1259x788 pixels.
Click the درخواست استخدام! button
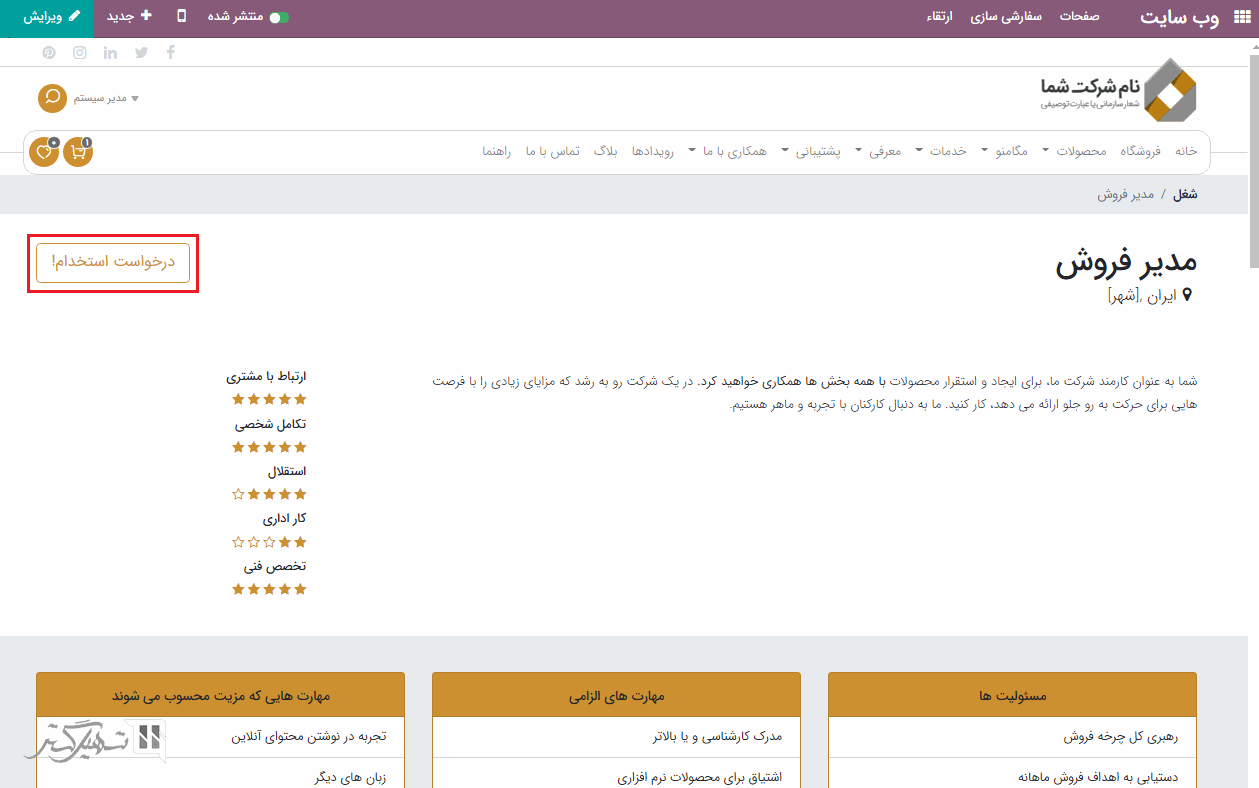tap(113, 262)
